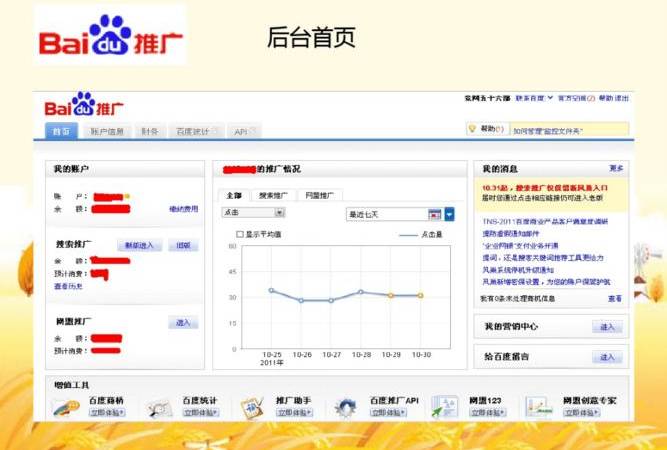Image resolution: width=667 pixels, height=450 pixels.
Task: Open the calendar icon in the date field
Action: pyautogui.click(x=434, y=214)
